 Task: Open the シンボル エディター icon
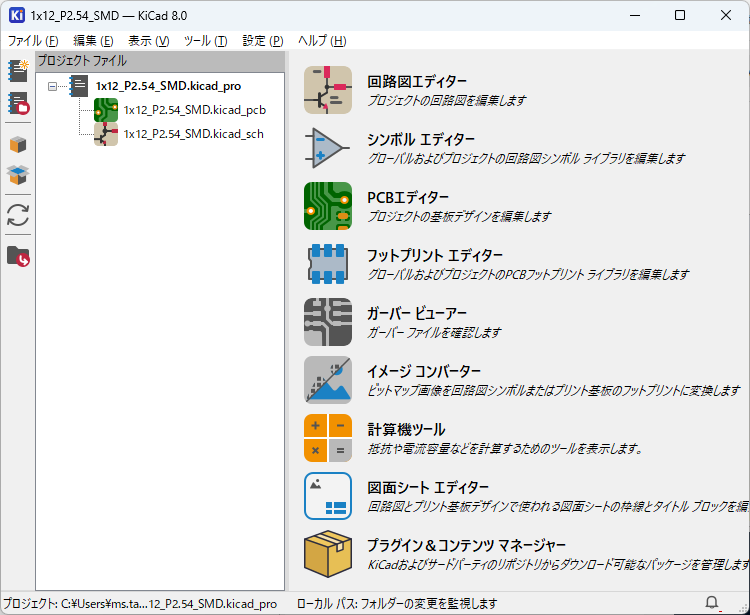327,148
